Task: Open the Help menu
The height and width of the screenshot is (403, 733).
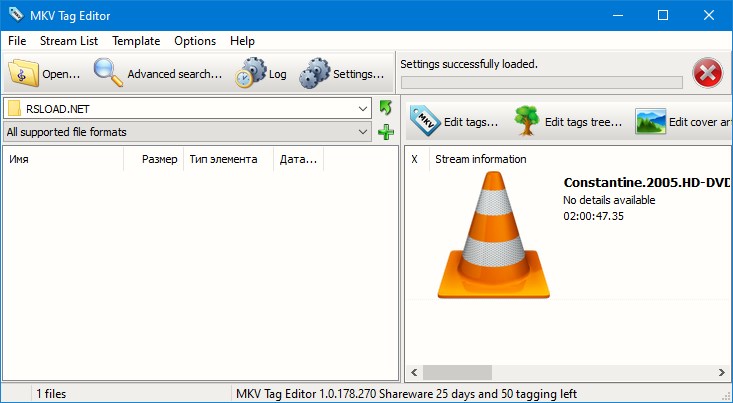Action: coord(242,41)
